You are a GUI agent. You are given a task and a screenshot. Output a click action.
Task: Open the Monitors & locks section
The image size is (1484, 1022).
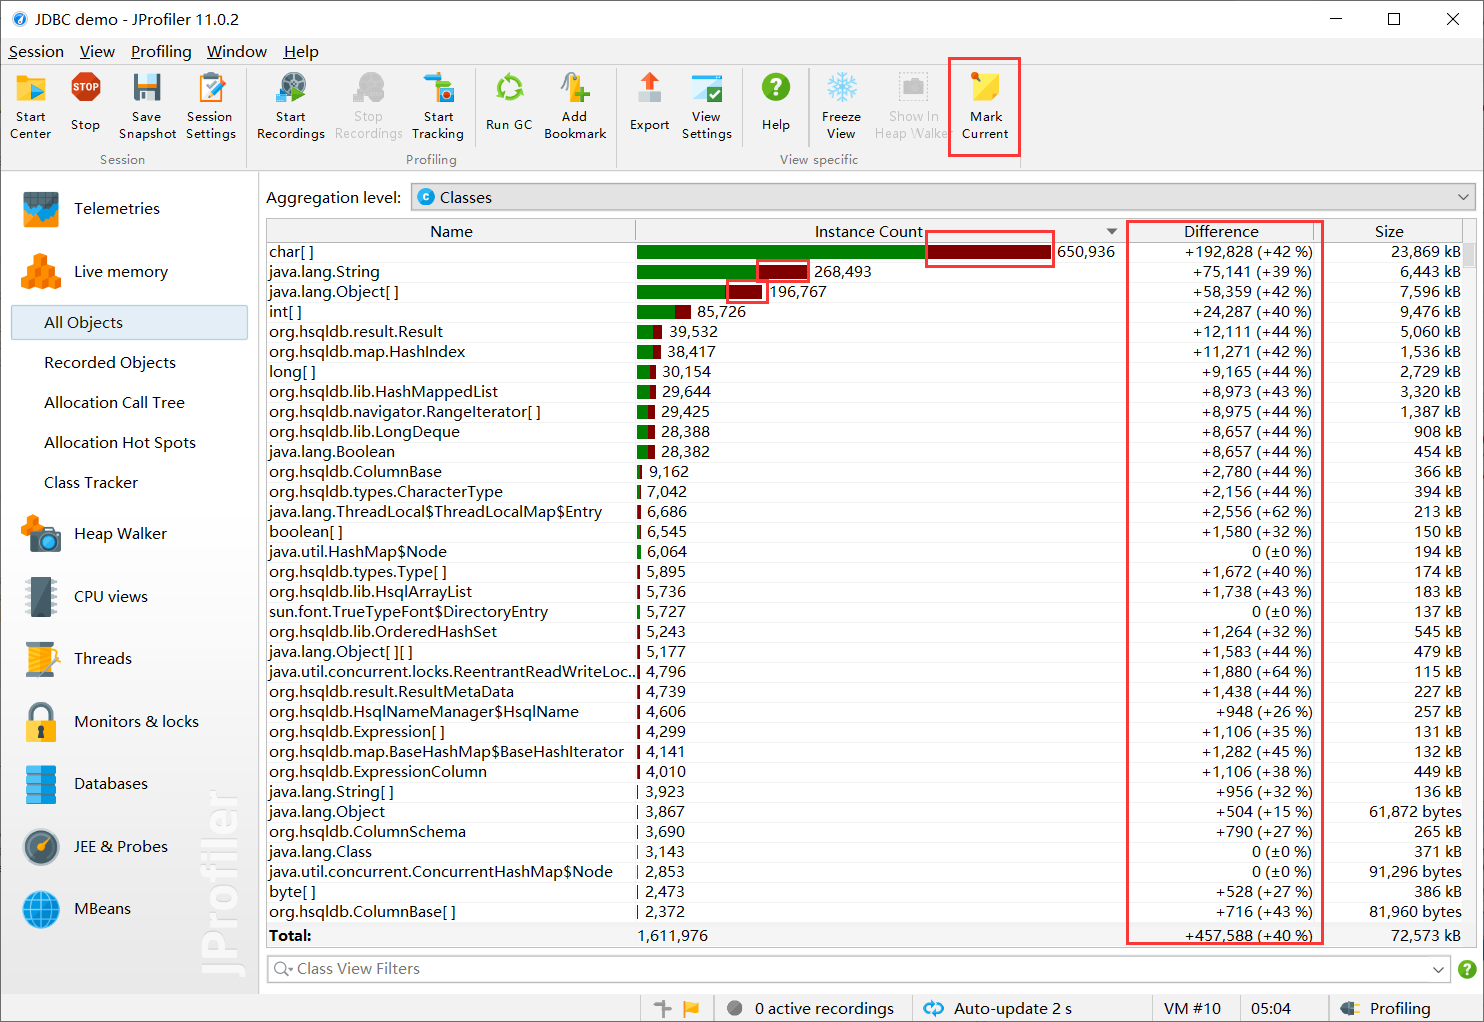pos(136,721)
